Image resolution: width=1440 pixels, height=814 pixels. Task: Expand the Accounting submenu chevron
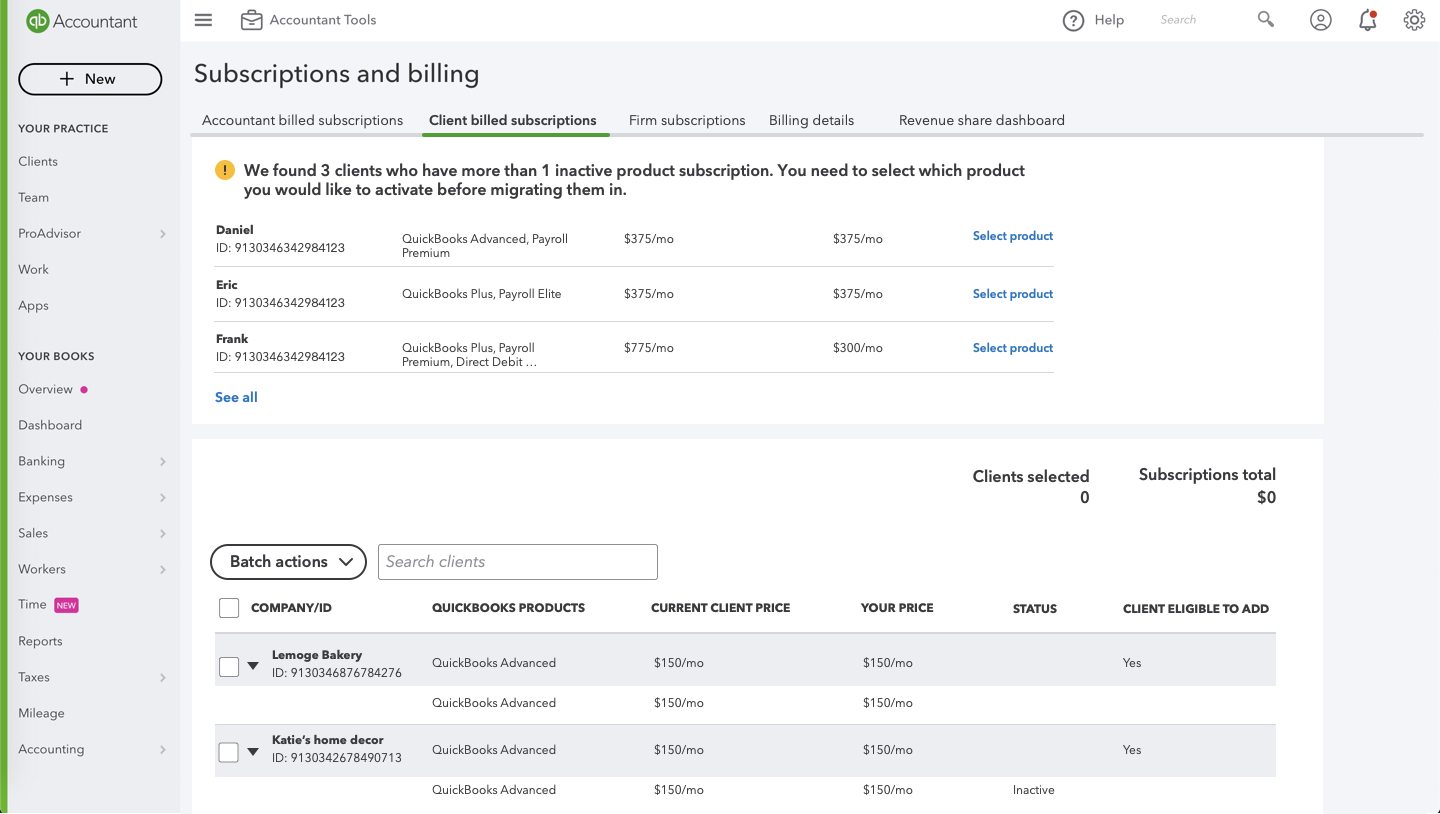pos(162,750)
